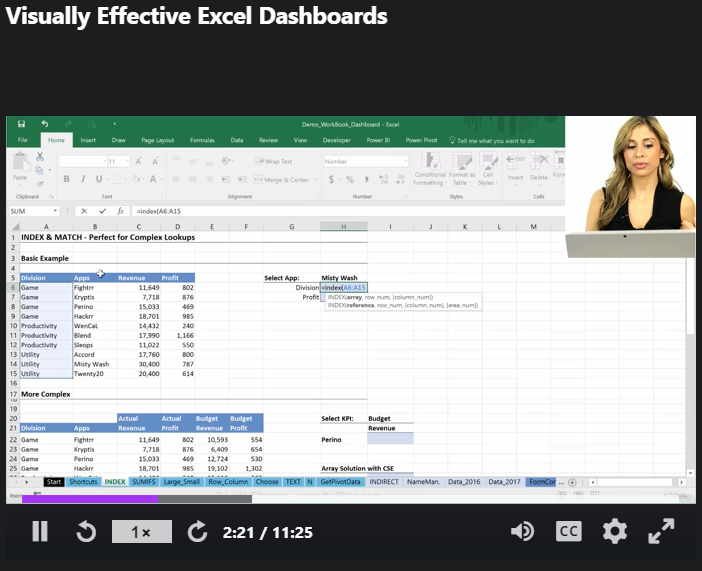Viewport: 702px width, 571px height.
Task: Click the Increase Decimal icon
Action: [x=384, y=180]
